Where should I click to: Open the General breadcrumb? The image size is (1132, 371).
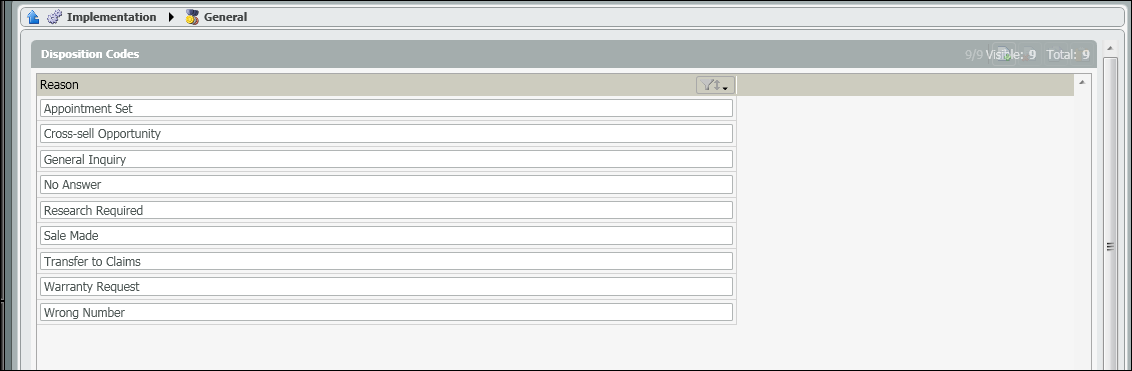pyautogui.click(x=225, y=17)
